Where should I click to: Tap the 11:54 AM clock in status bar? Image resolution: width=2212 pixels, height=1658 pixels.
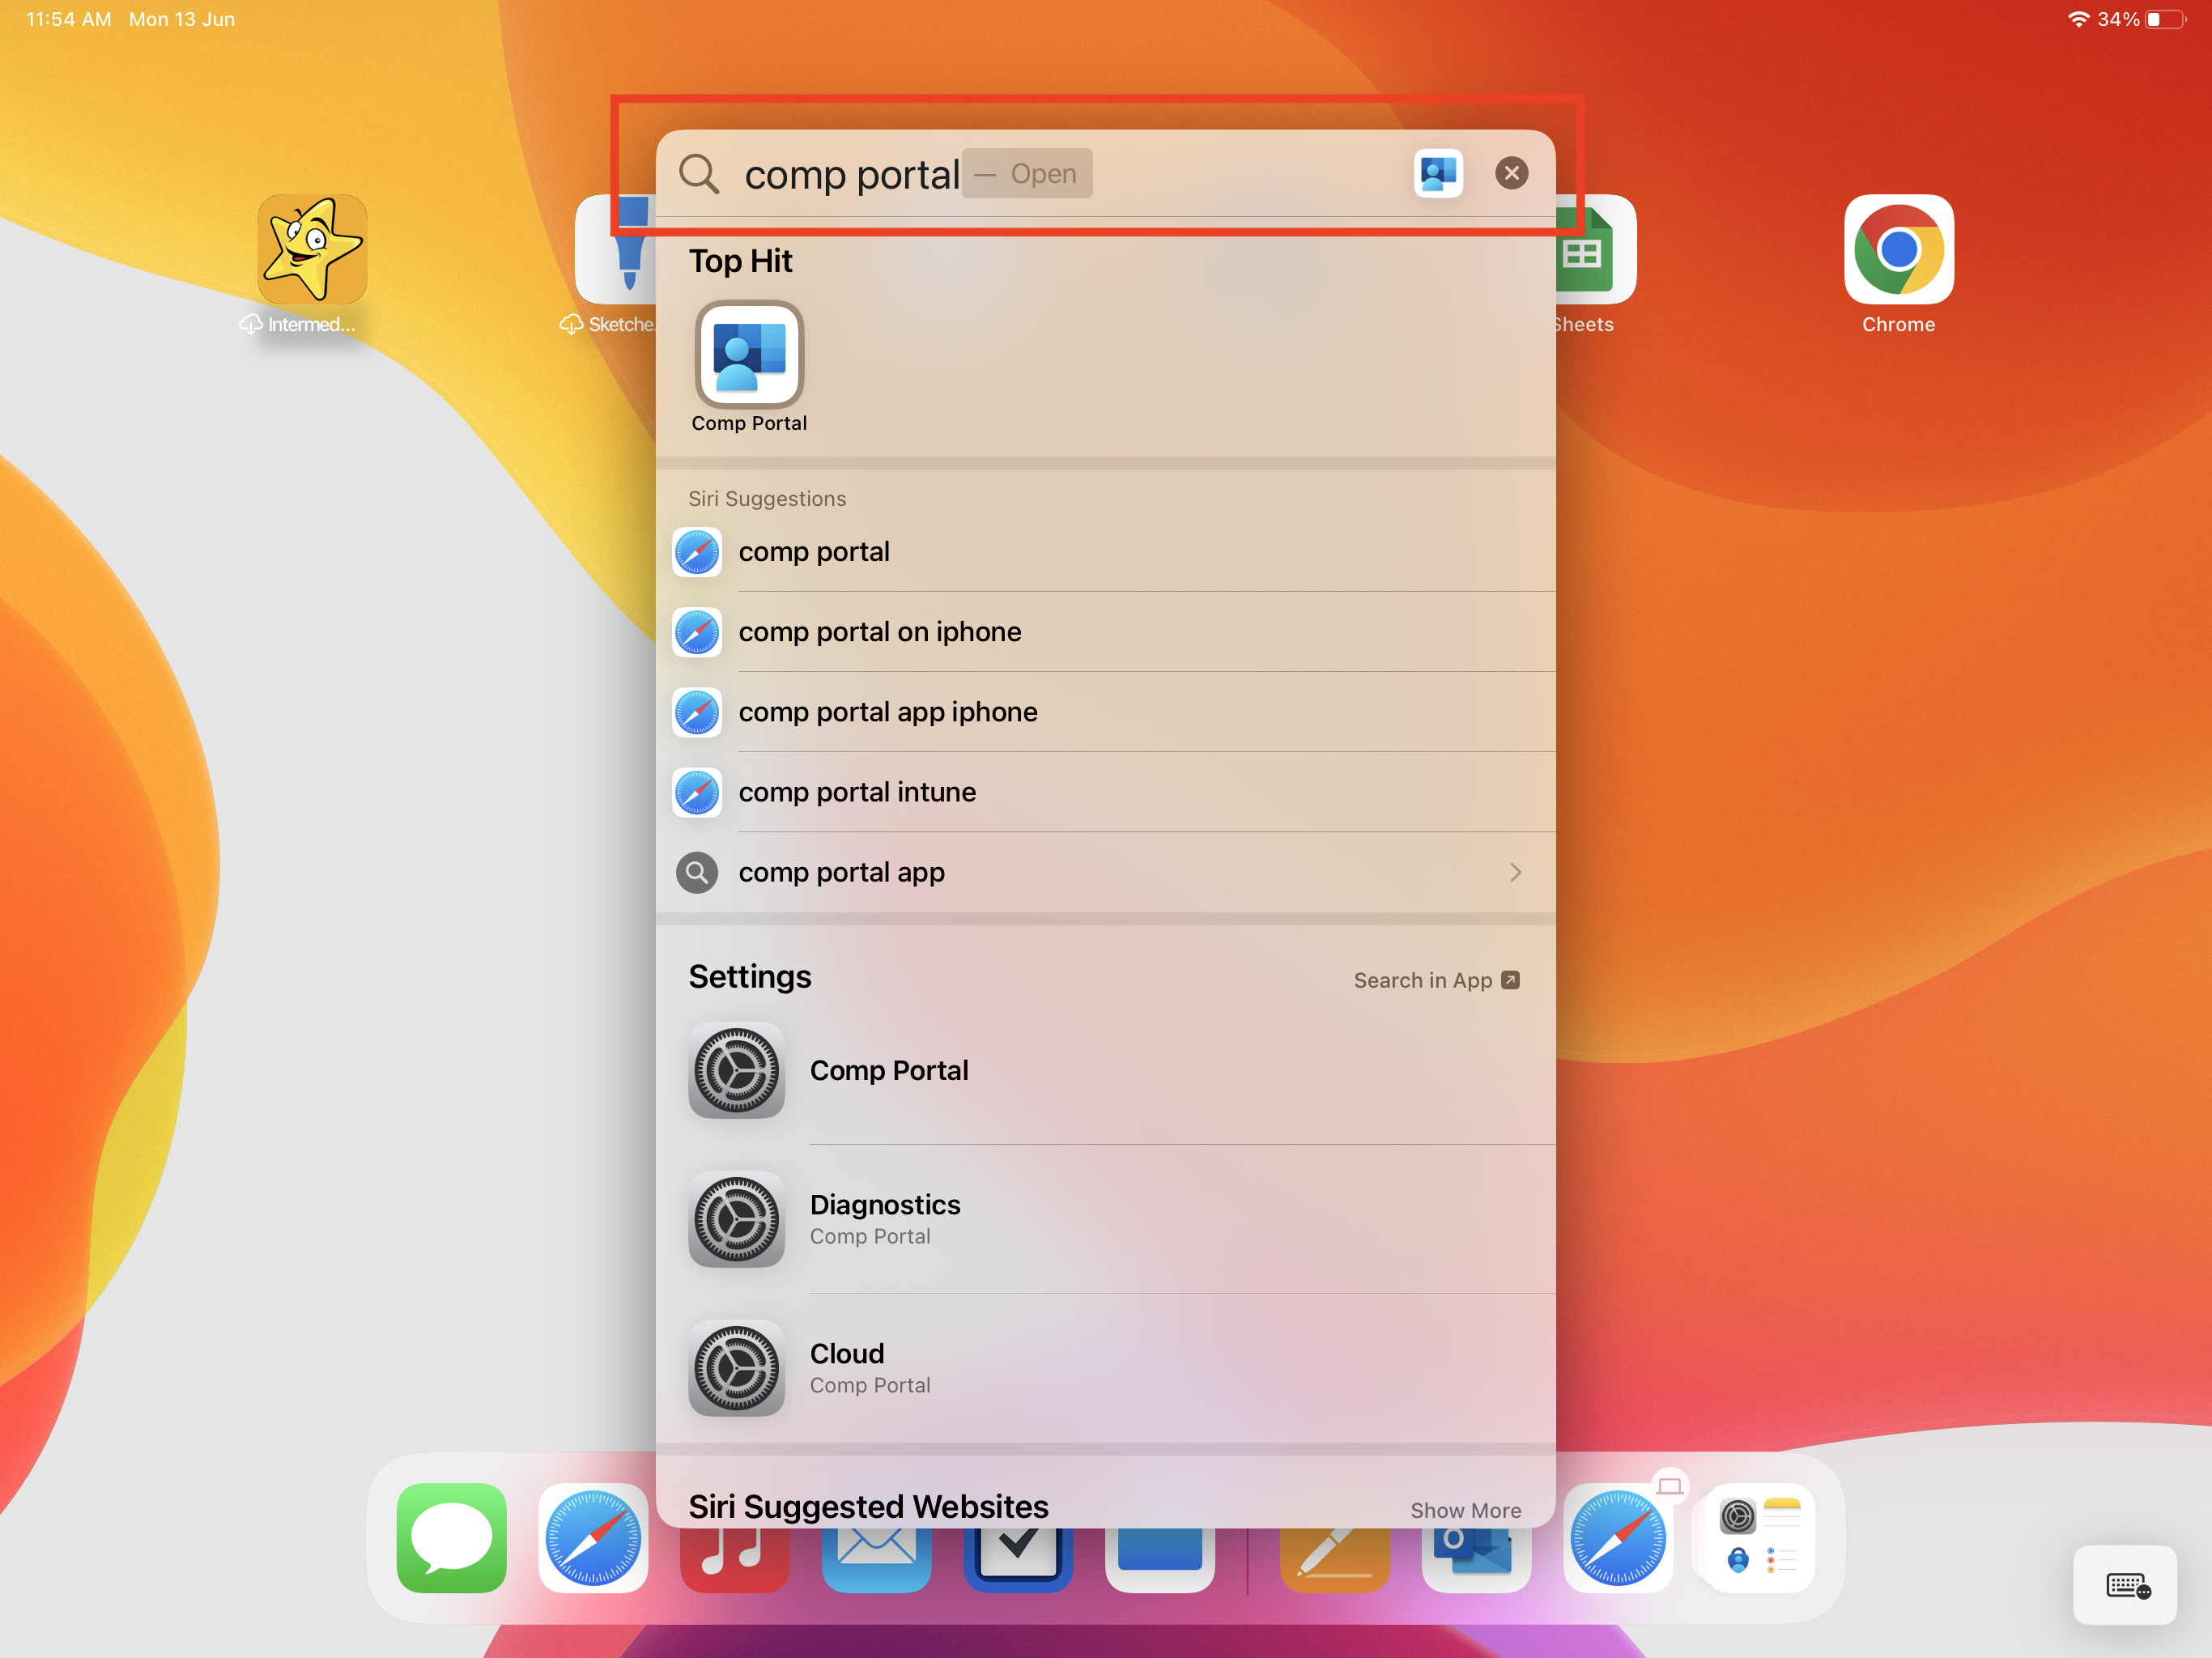[x=68, y=19]
